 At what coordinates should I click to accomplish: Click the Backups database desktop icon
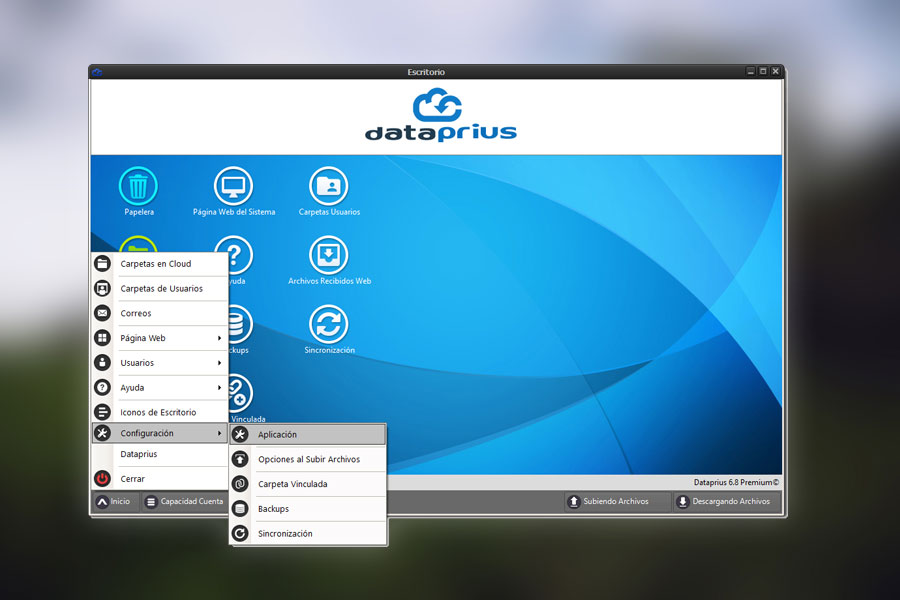[x=240, y=324]
